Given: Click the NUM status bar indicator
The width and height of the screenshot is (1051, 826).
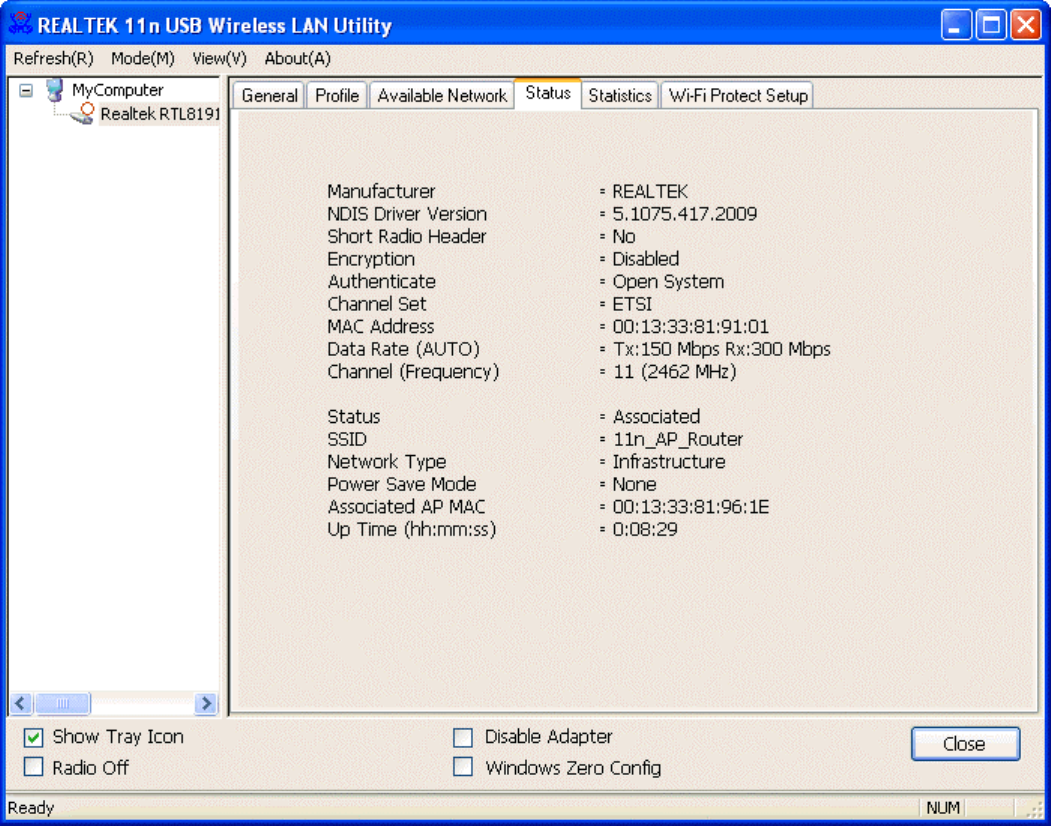Looking at the screenshot, I should 942,807.
